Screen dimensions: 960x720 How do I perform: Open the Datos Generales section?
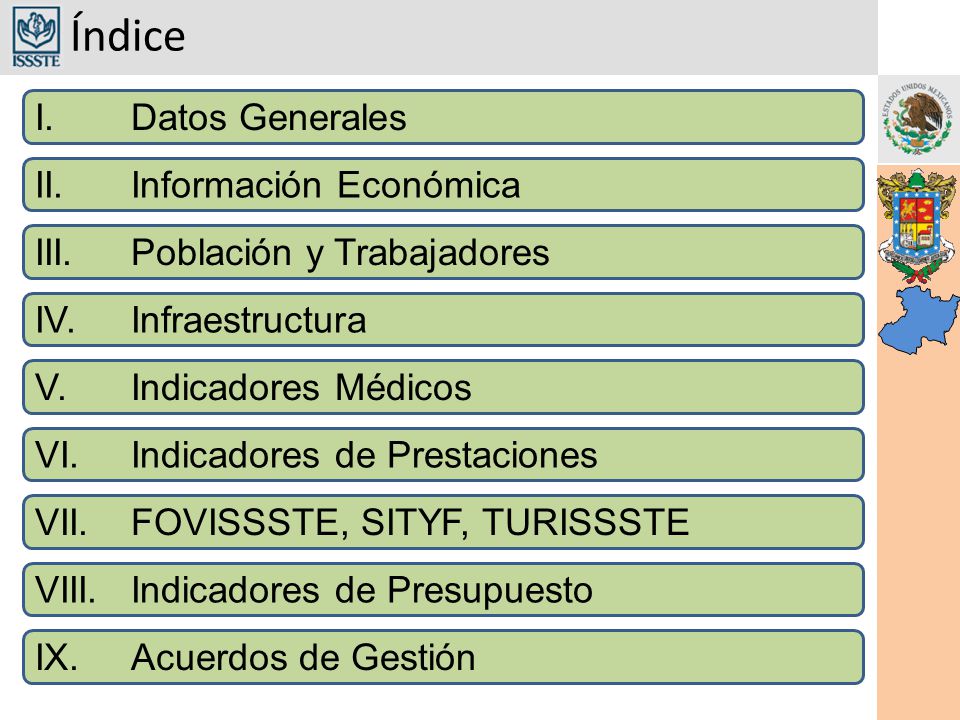443,117
